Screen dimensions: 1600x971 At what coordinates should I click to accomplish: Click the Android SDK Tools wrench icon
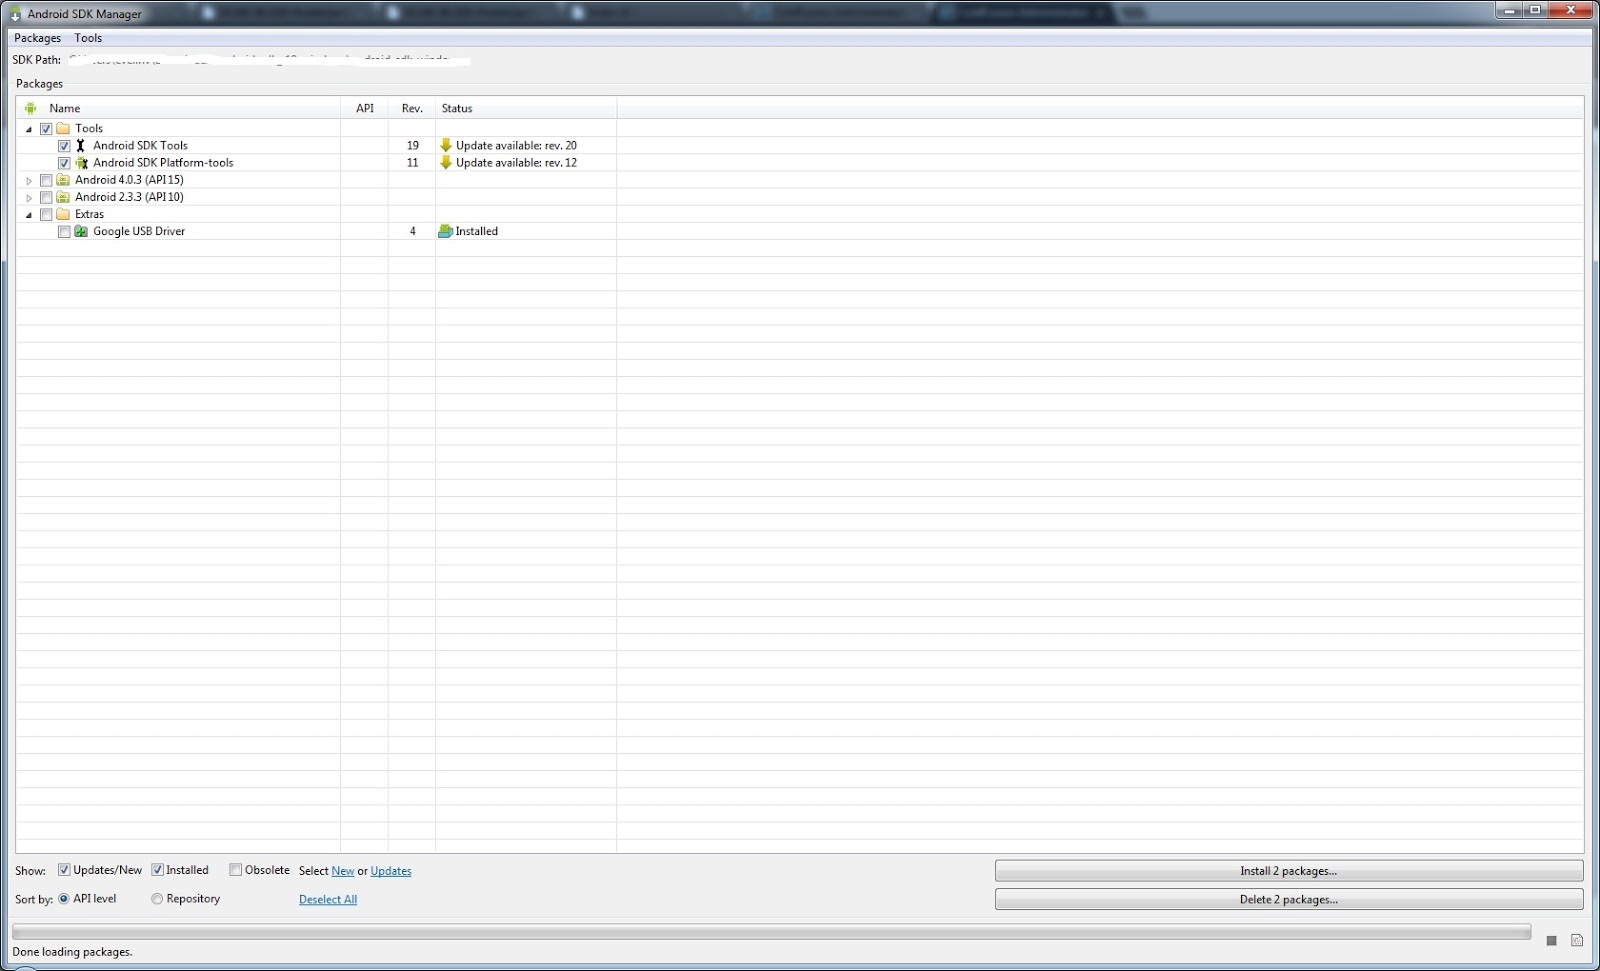81,145
